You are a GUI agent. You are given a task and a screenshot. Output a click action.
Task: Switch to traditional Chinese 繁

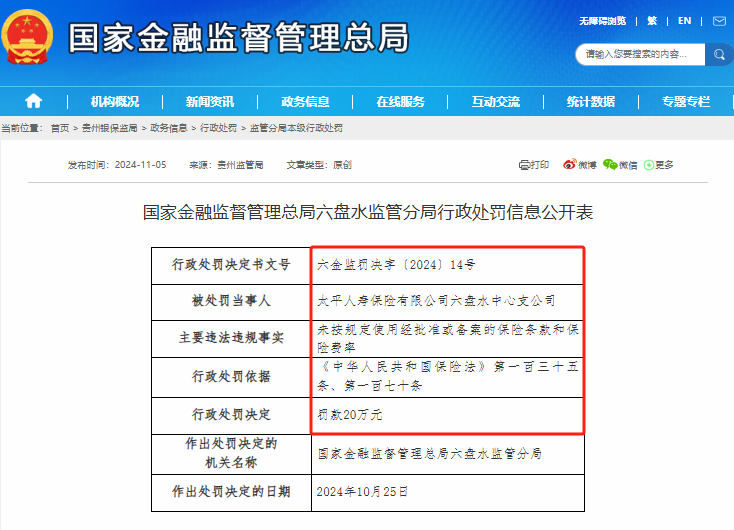click(652, 21)
